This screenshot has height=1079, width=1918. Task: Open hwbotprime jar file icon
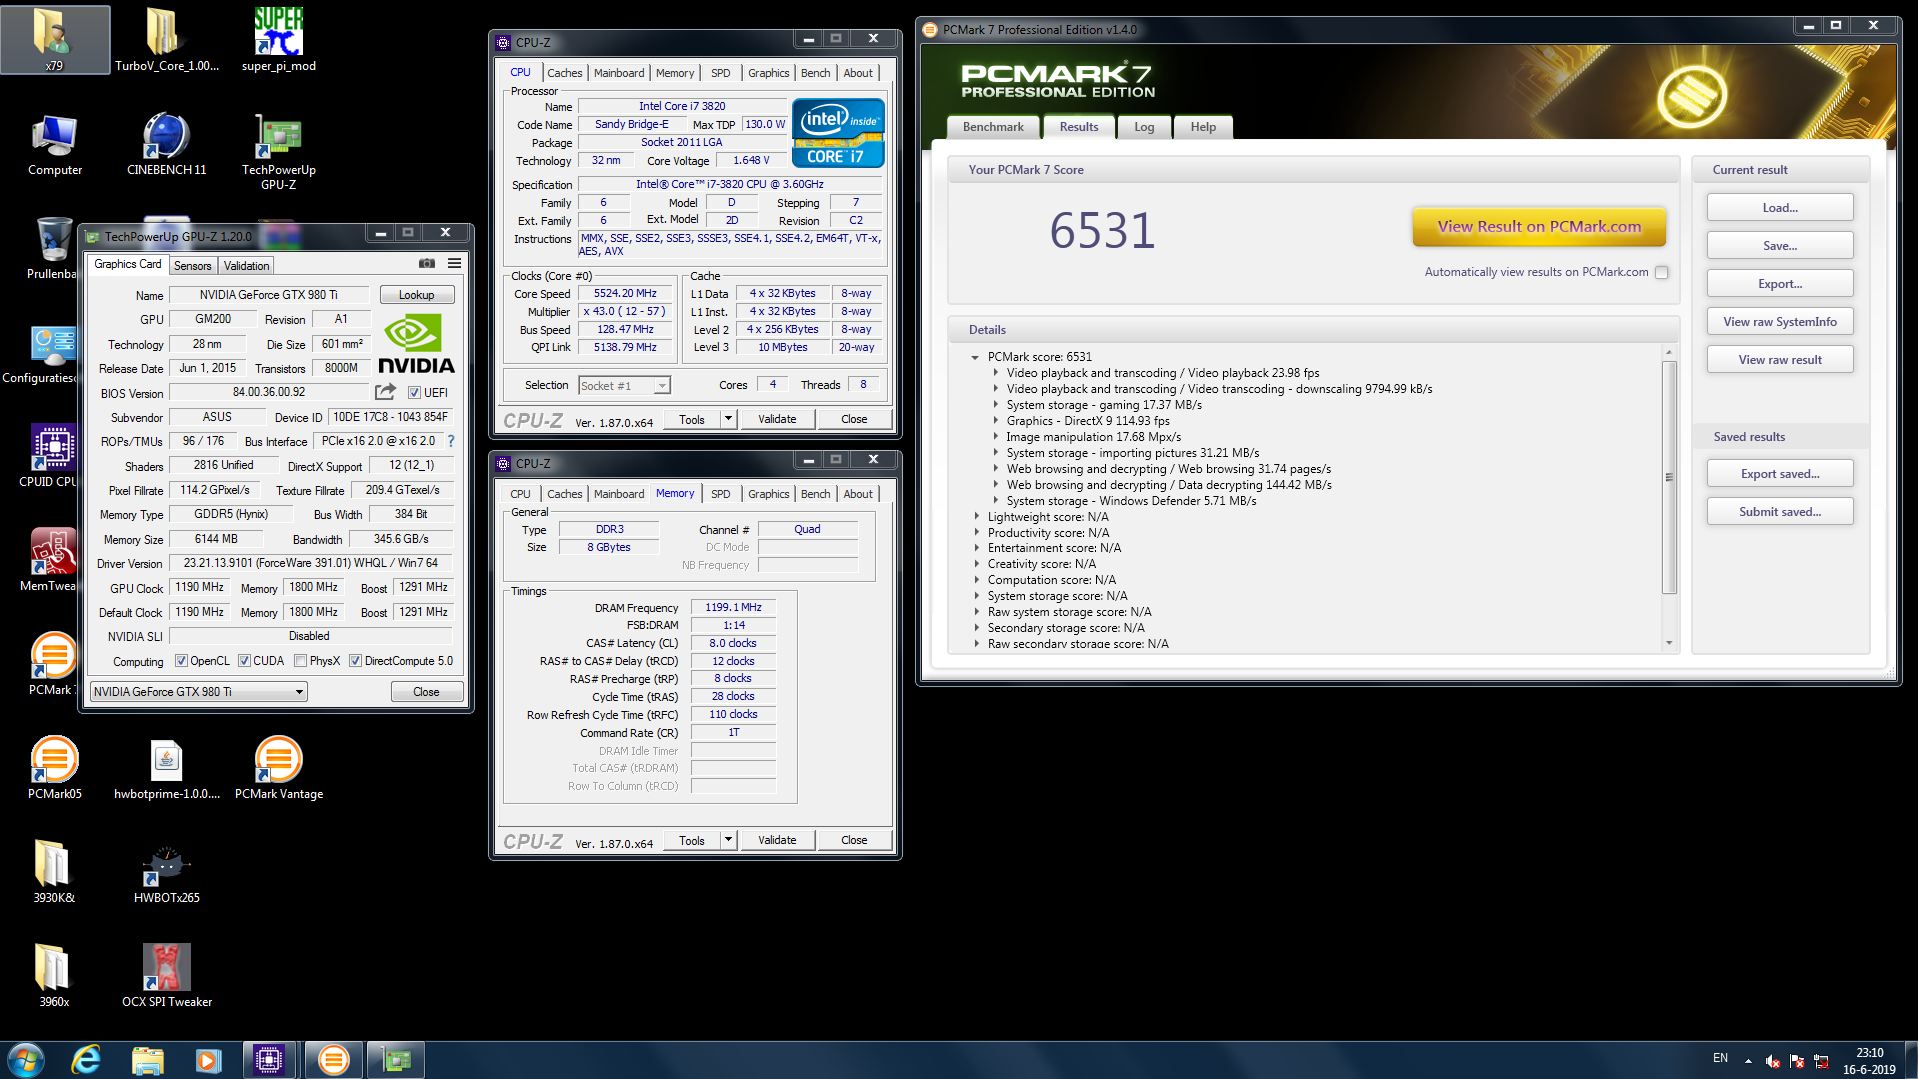[166, 767]
